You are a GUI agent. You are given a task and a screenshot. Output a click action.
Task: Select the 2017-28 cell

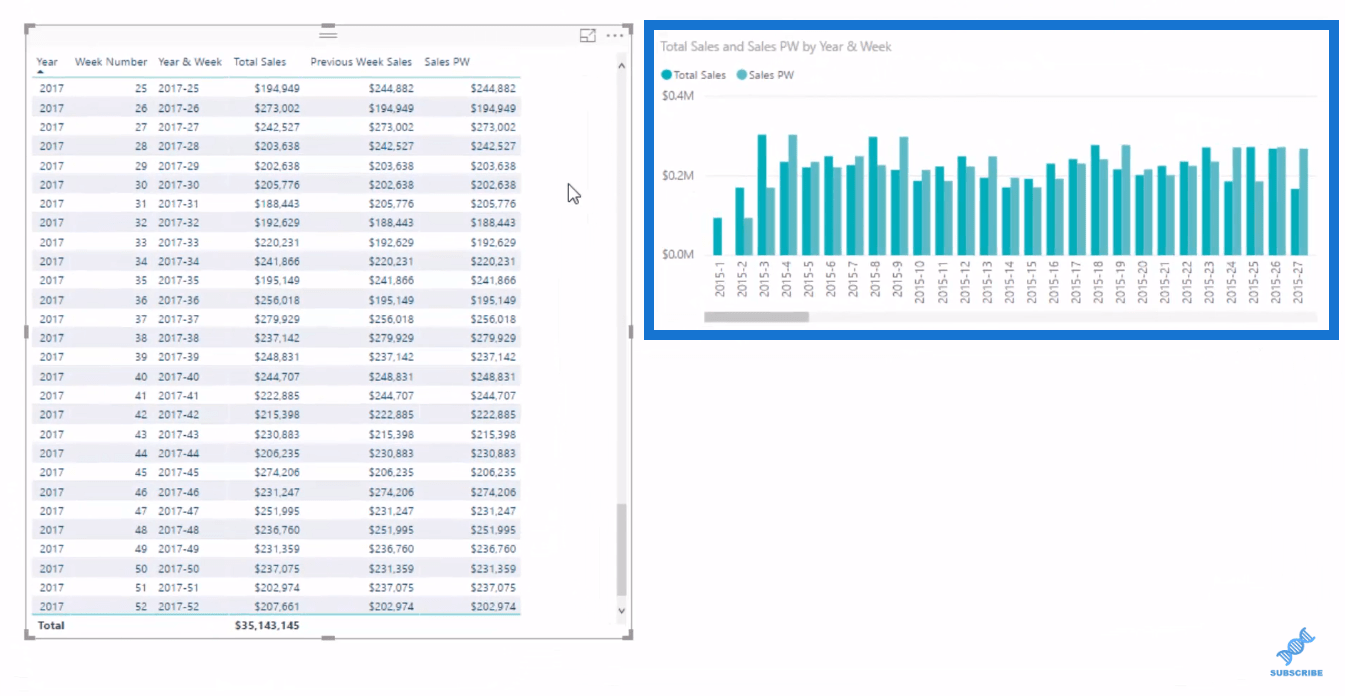tap(178, 146)
